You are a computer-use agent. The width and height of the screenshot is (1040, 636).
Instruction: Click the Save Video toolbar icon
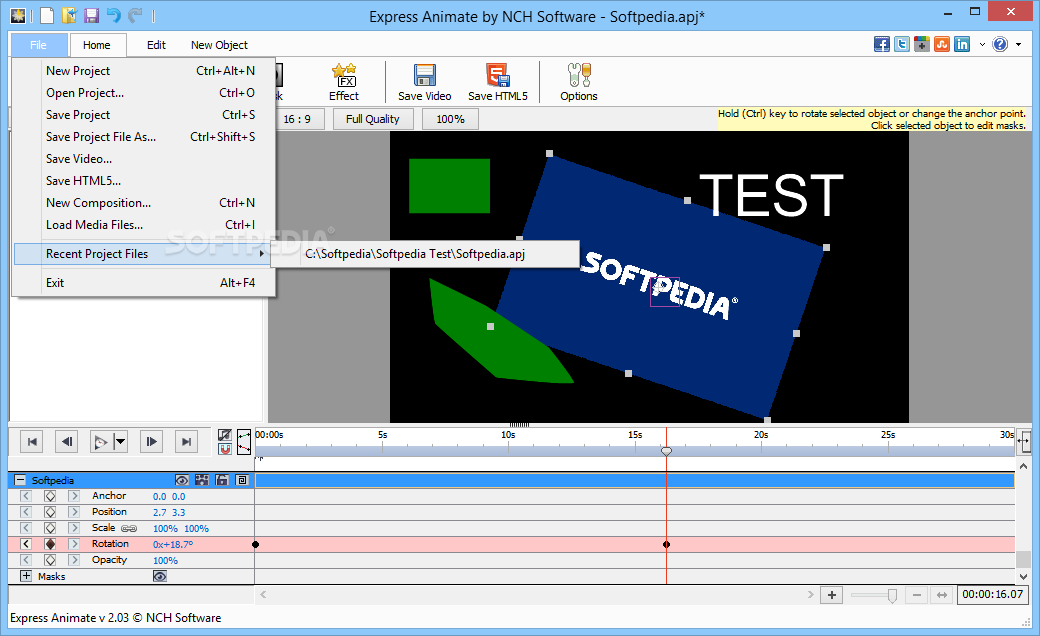pos(424,82)
